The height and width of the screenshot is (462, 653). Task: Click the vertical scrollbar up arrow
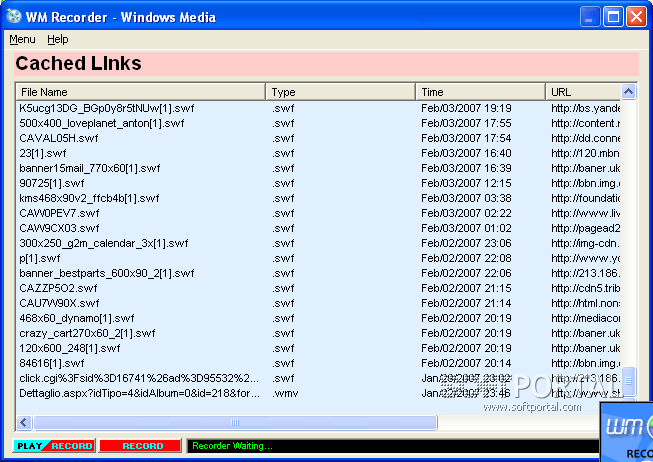(628, 91)
